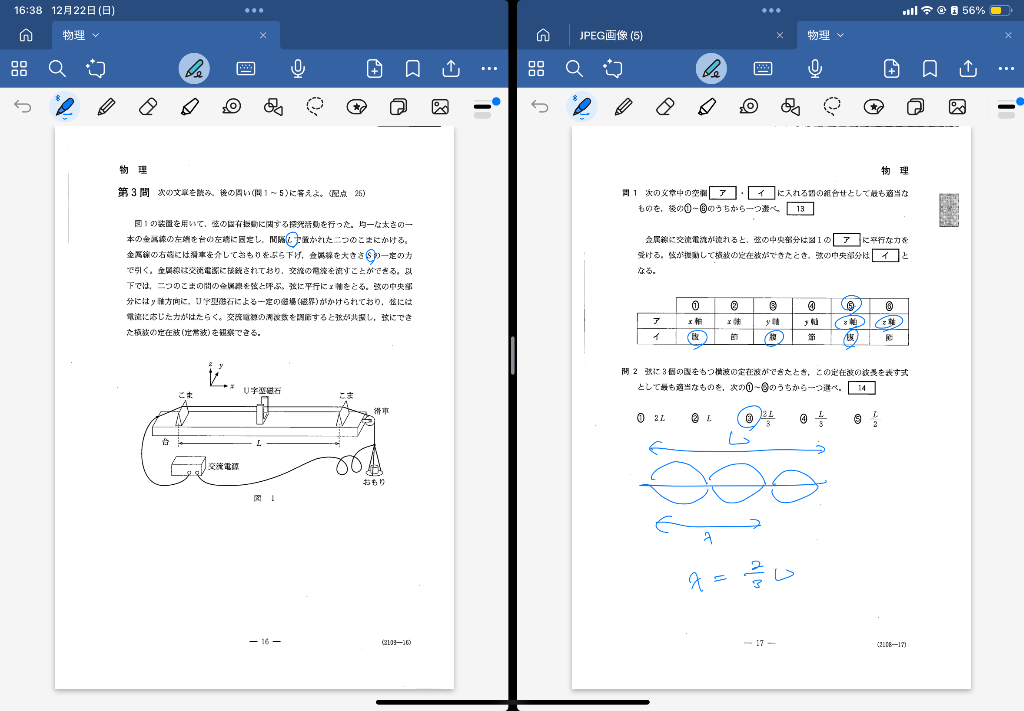Toggle keyboard typing mode in the right pane

763,69
